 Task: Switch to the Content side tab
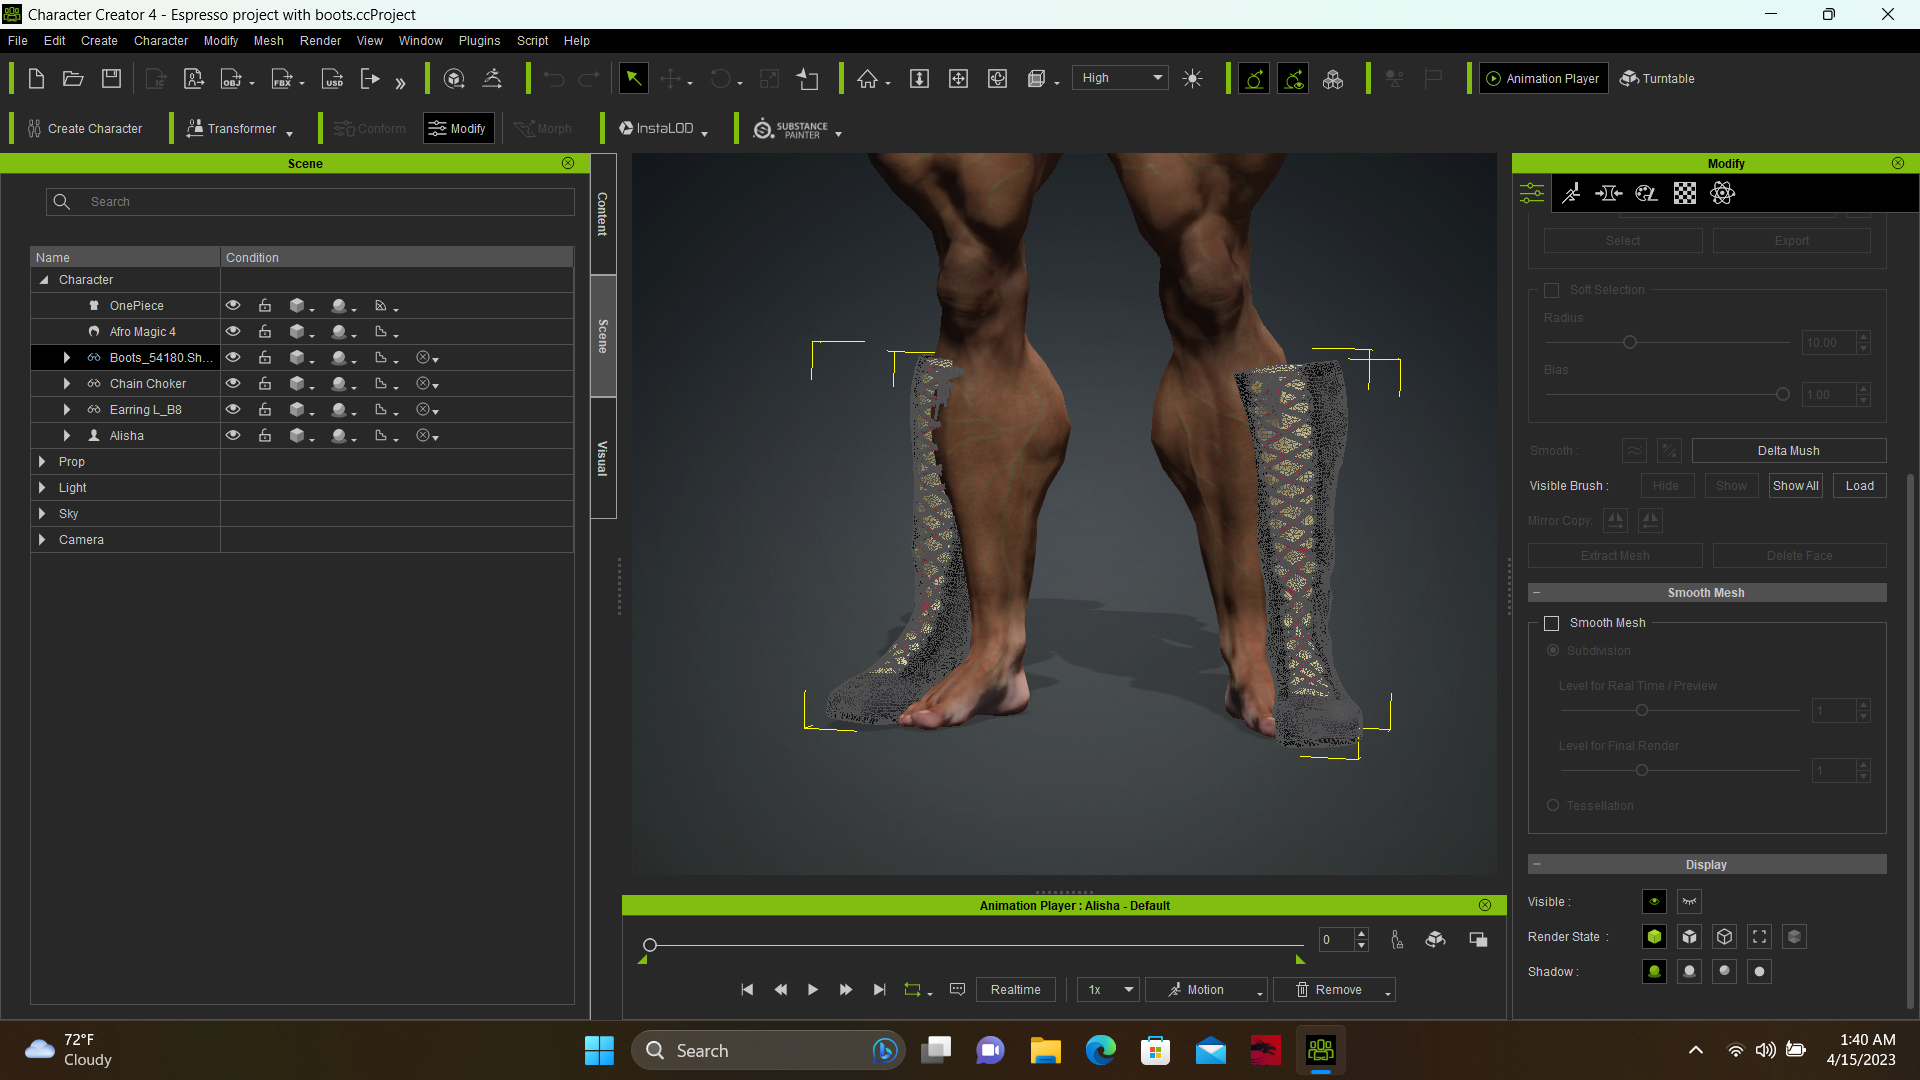point(603,214)
